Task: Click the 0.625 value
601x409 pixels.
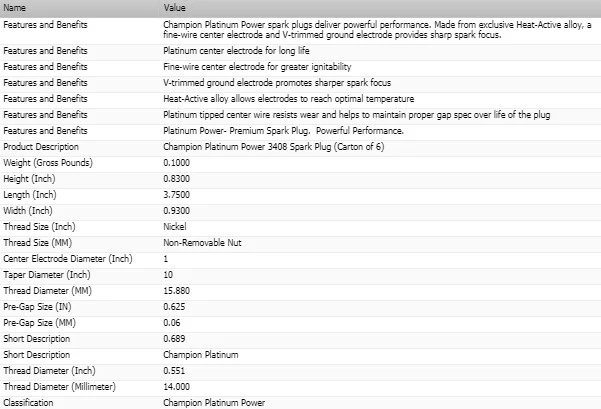Action: (x=174, y=307)
